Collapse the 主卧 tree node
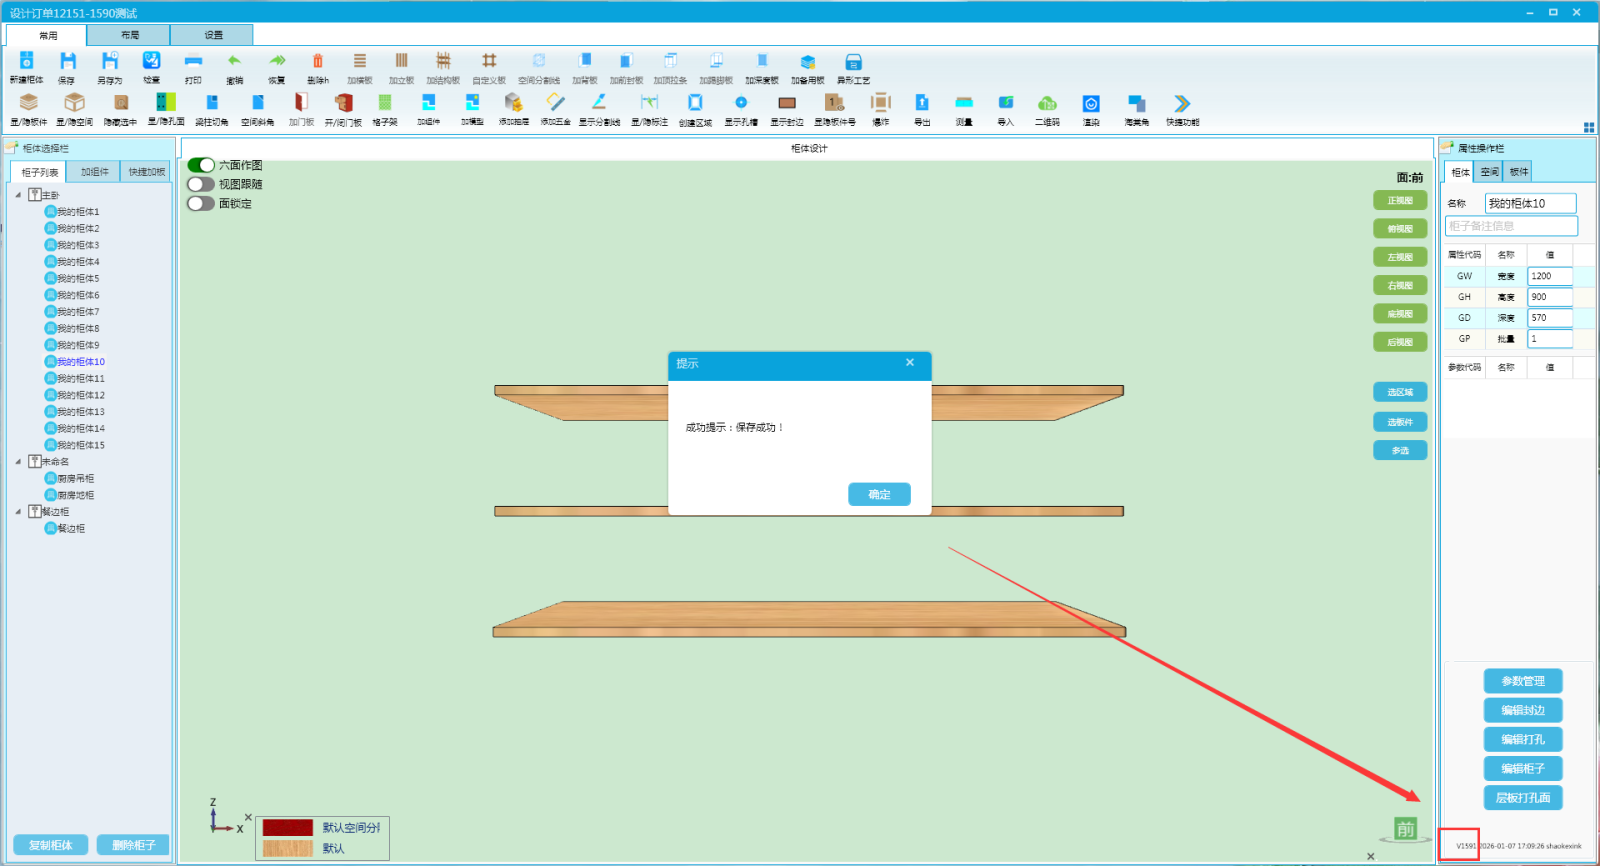Screen dimensions: 1600x866 pos(18,195)
